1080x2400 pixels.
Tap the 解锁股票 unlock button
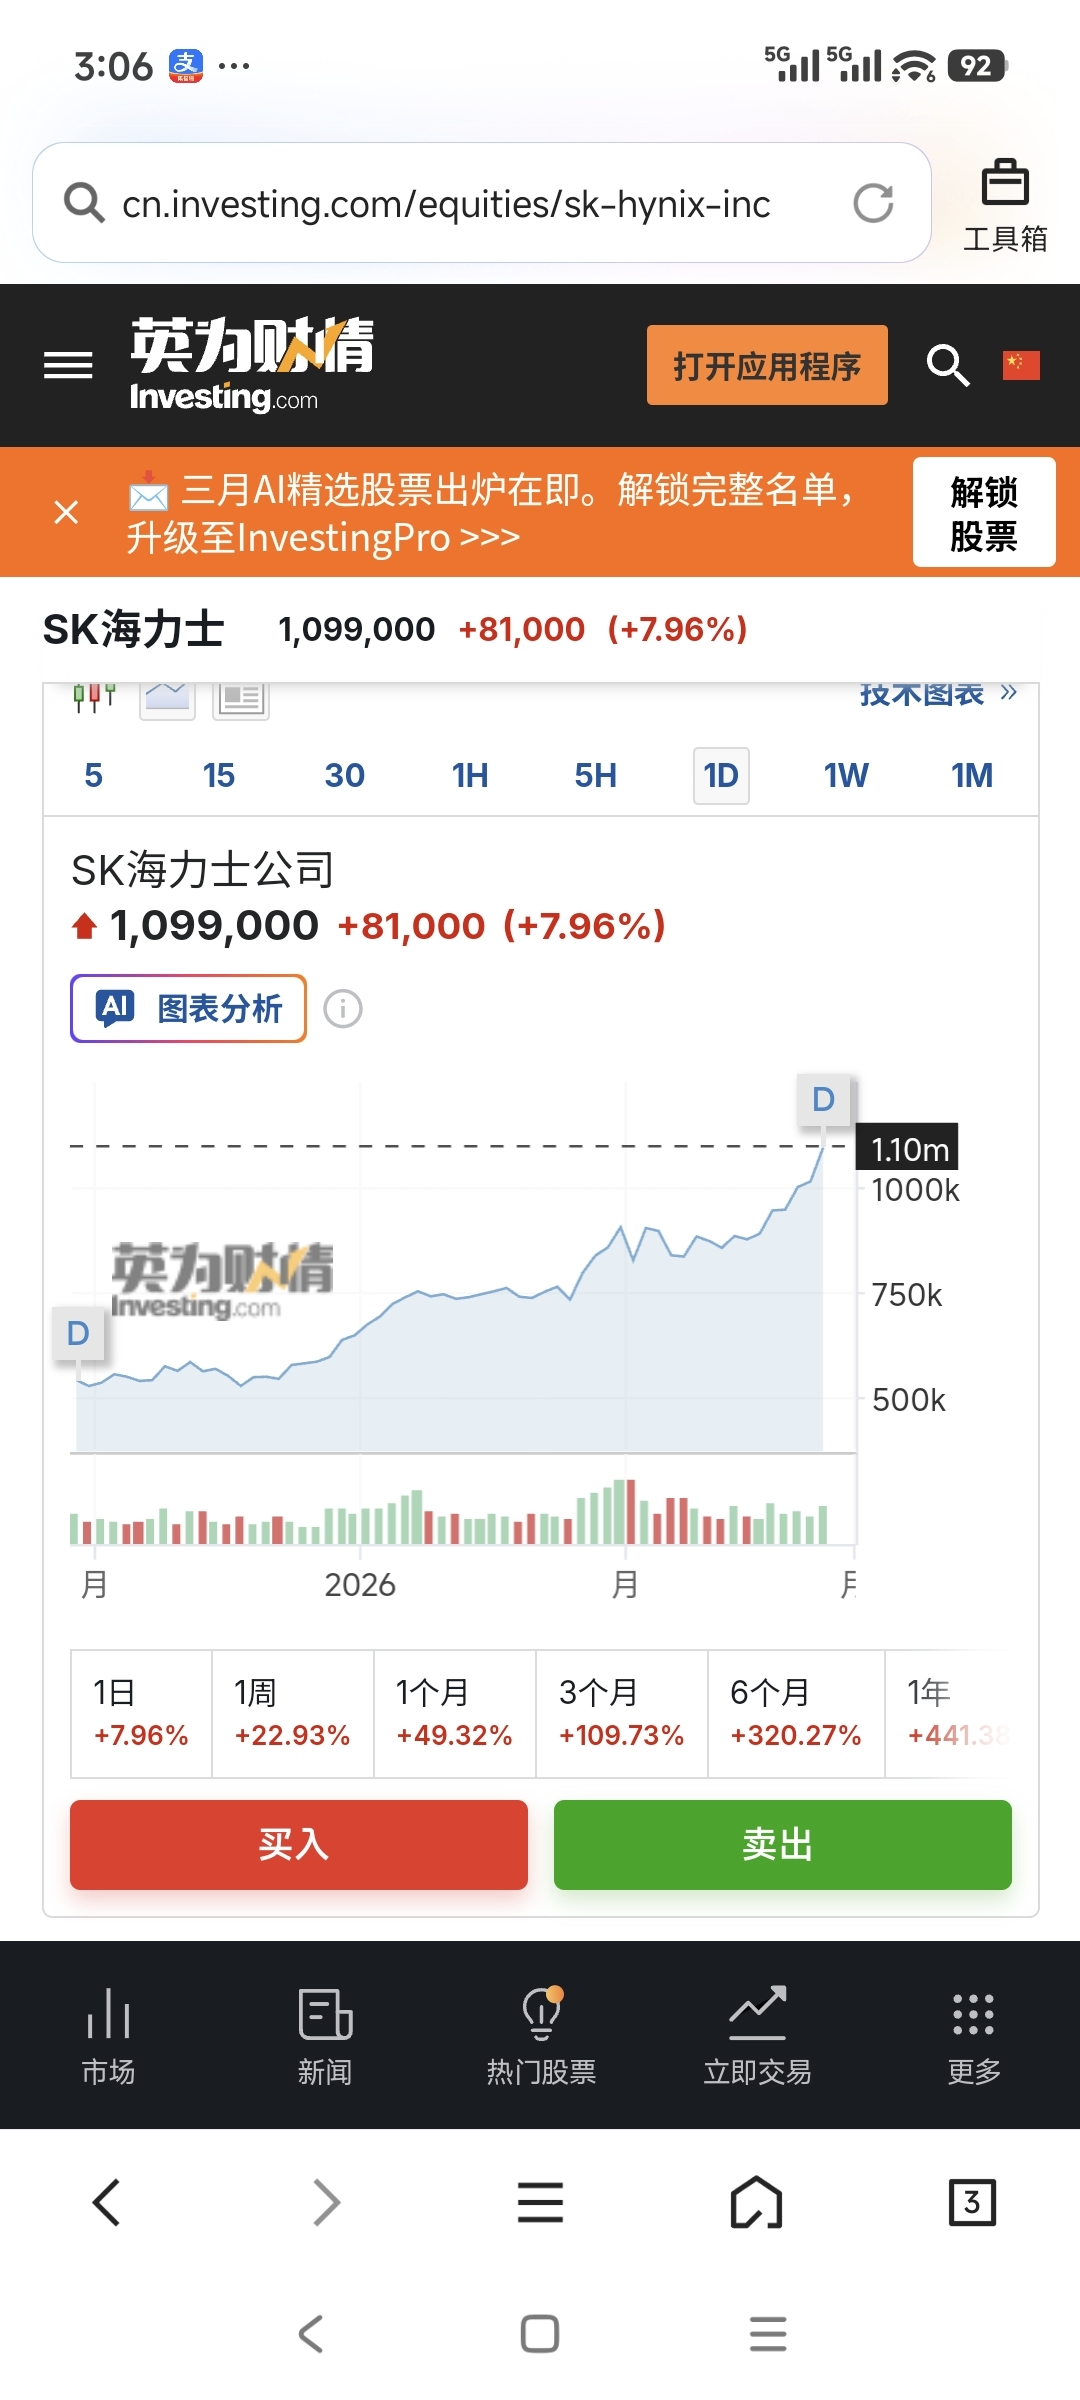pyautogui.click(x=983, y=513)
